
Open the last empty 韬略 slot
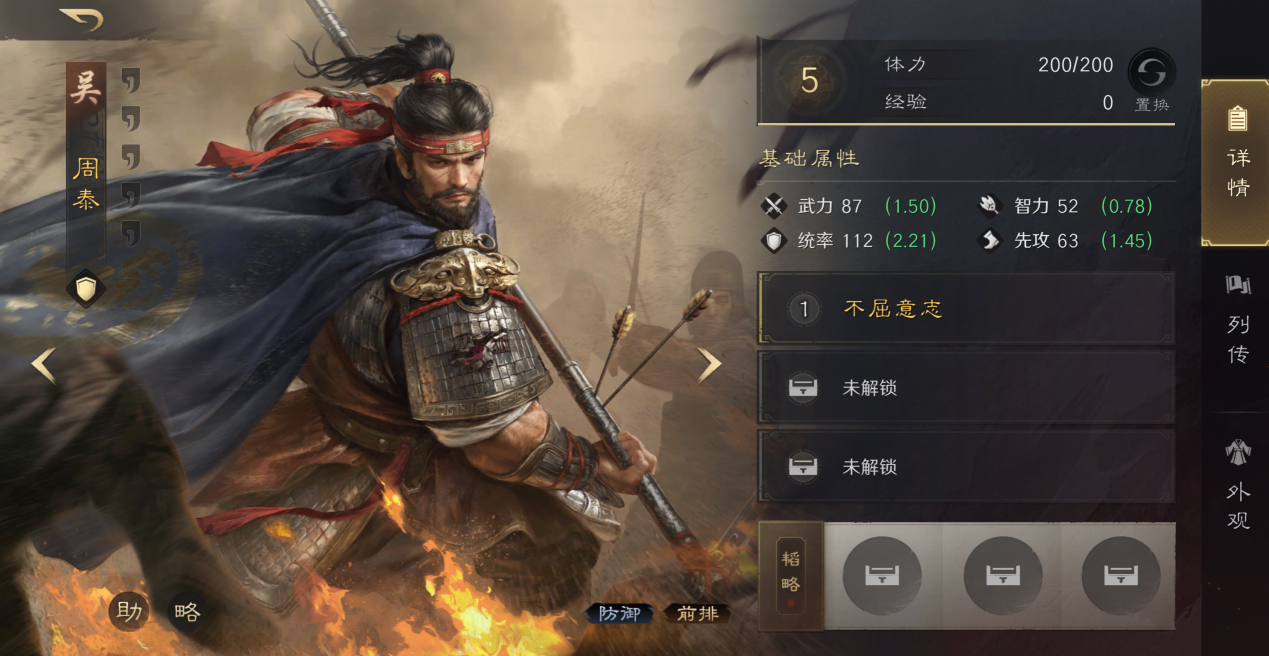click(x=1121, y=575)
